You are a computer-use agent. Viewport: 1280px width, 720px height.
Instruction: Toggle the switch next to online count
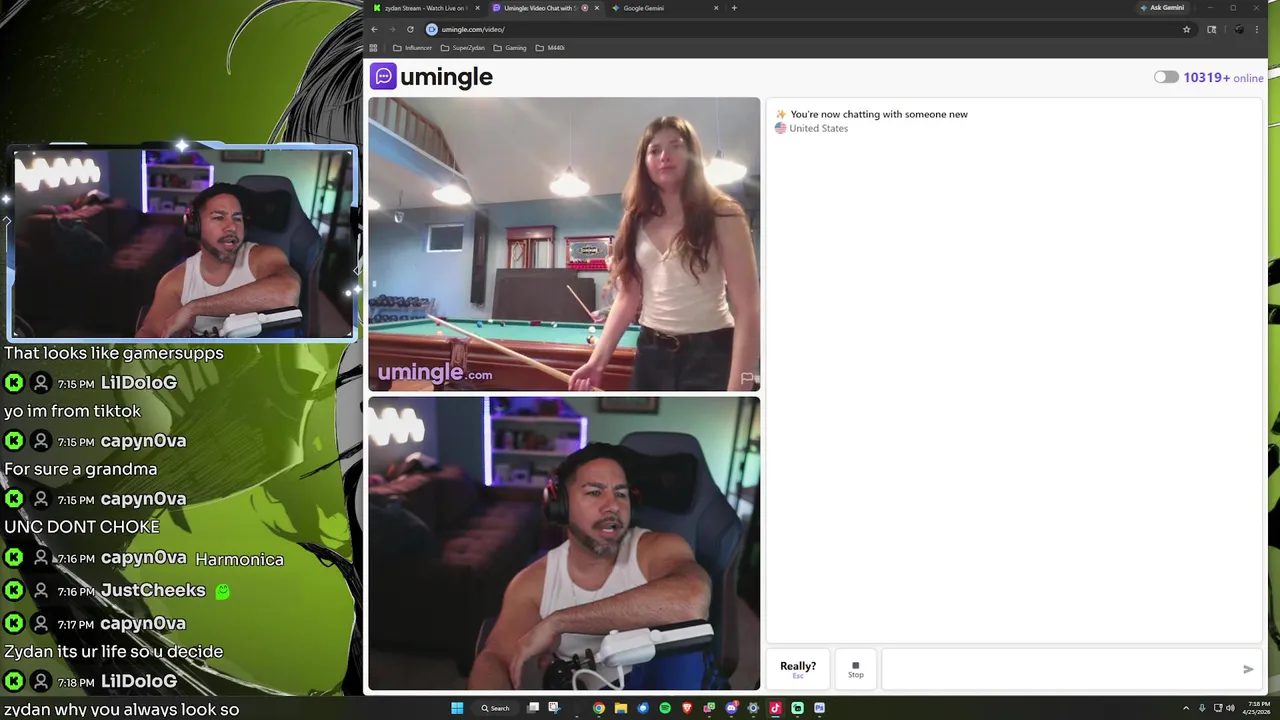coord(1166,77)
